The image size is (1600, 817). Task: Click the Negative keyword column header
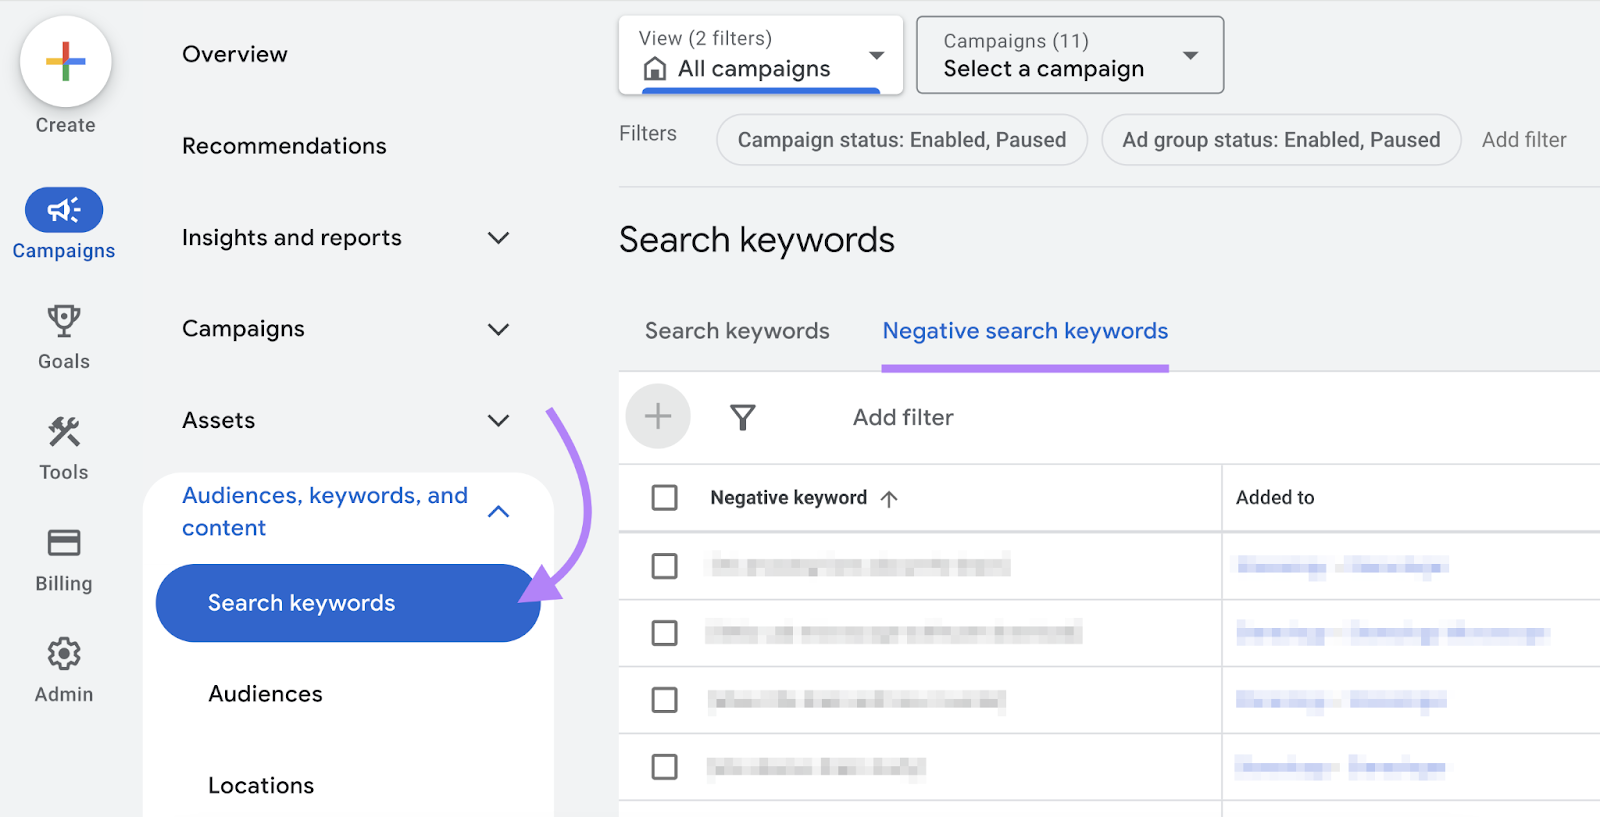click(x=788, y=498)
